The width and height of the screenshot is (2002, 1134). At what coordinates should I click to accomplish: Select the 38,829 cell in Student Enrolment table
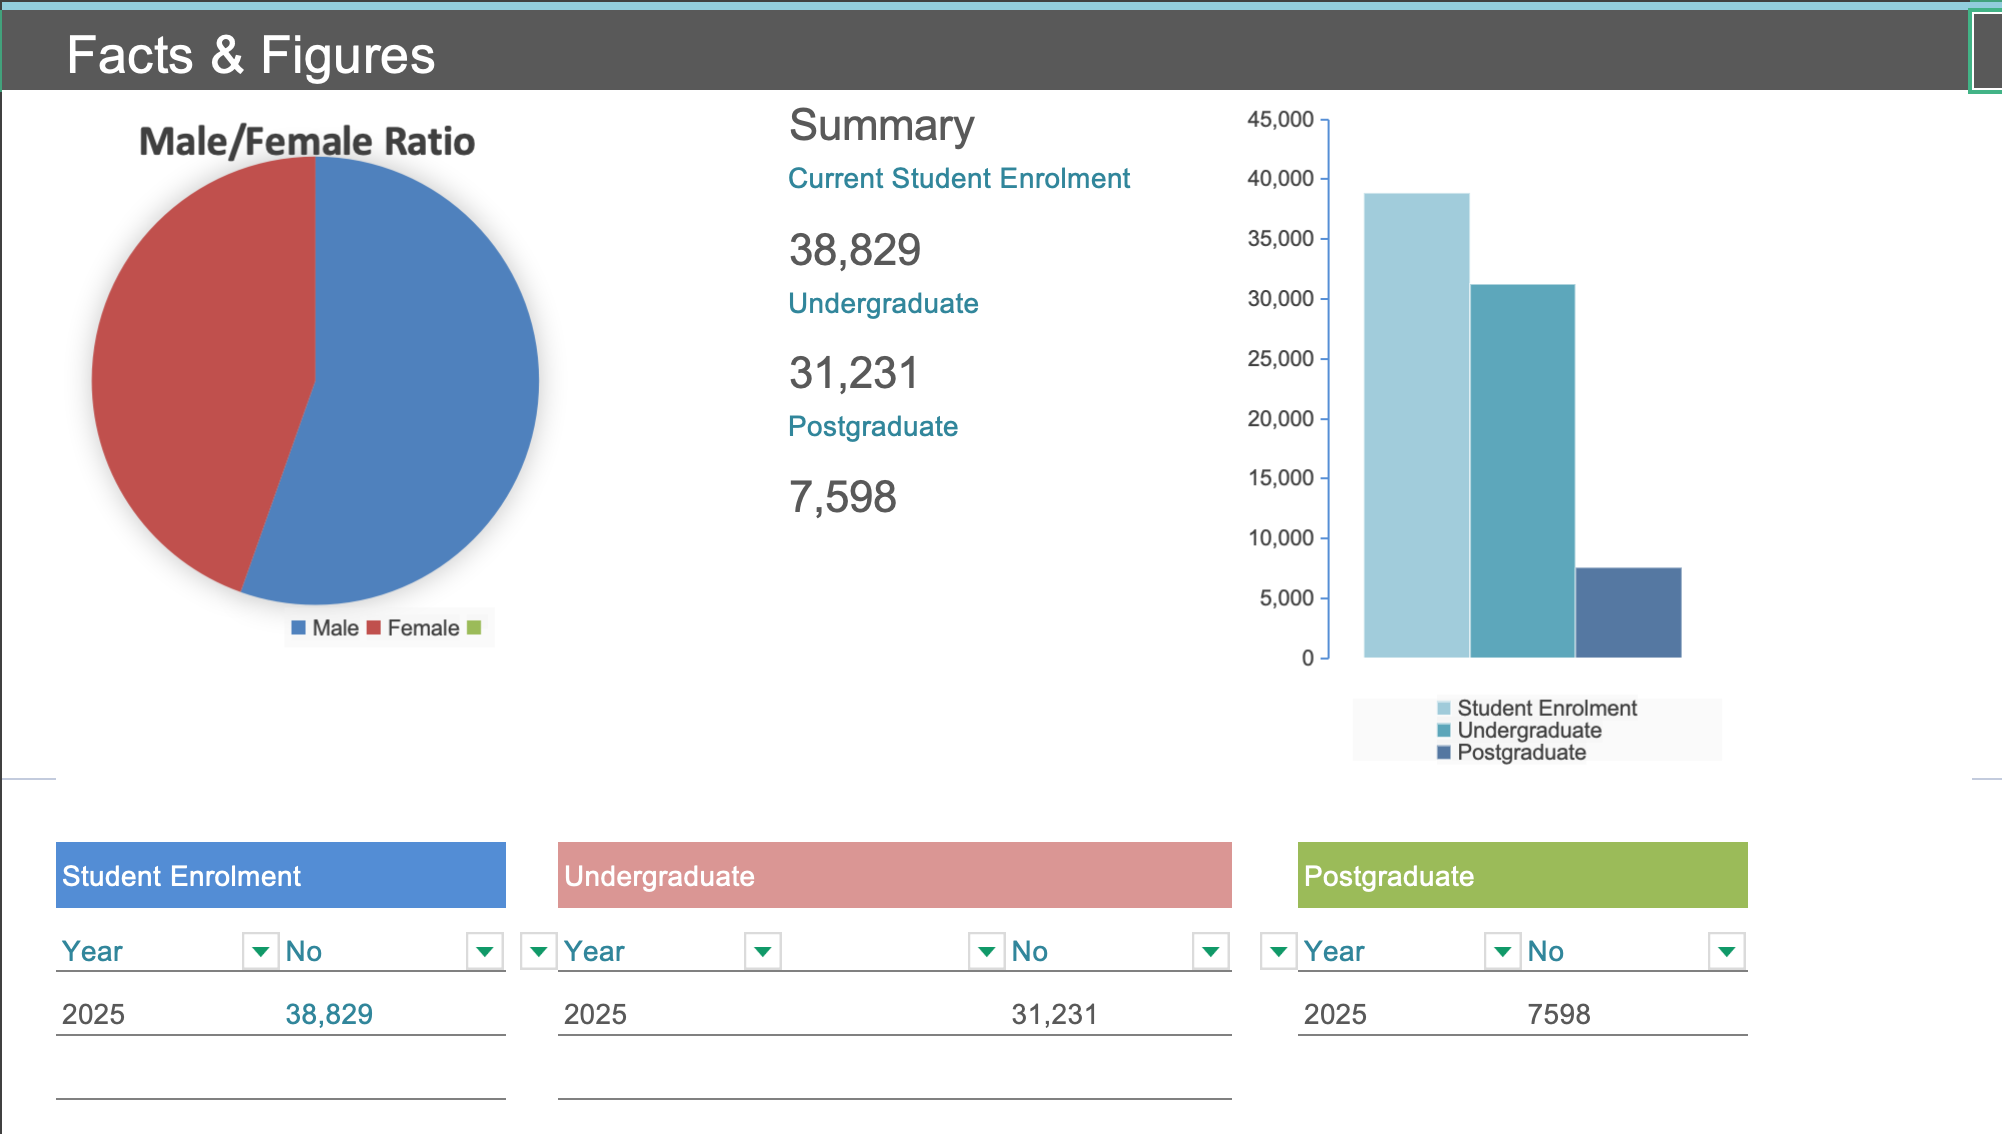(x=329, y=1014)
